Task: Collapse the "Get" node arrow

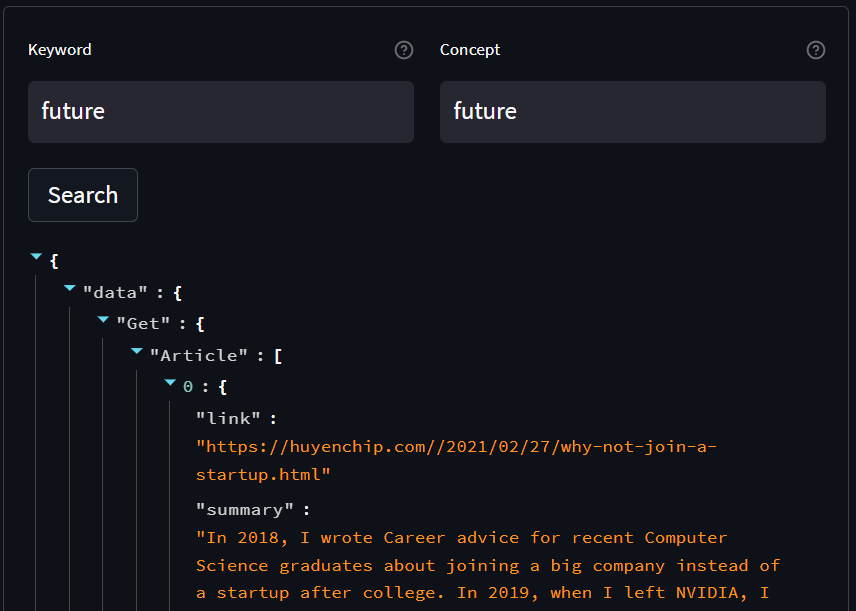Action: (x=103, y=319)
